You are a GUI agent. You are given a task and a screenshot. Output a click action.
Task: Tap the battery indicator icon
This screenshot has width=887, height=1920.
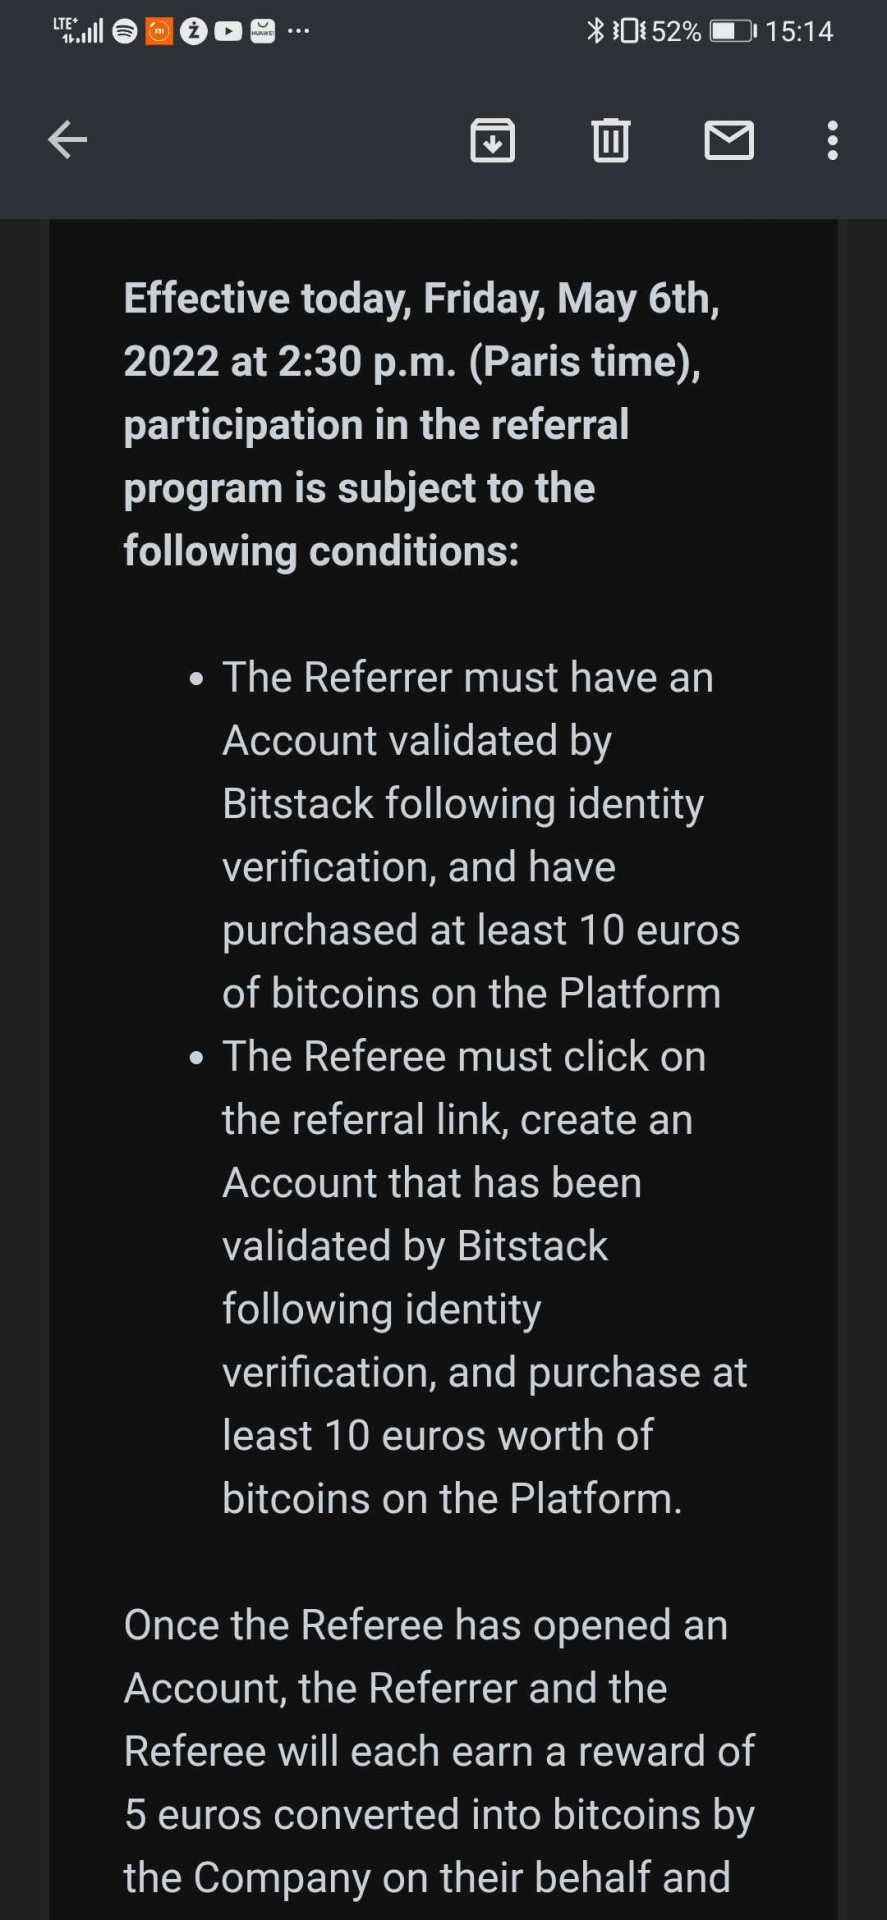[x=733, y=31]
